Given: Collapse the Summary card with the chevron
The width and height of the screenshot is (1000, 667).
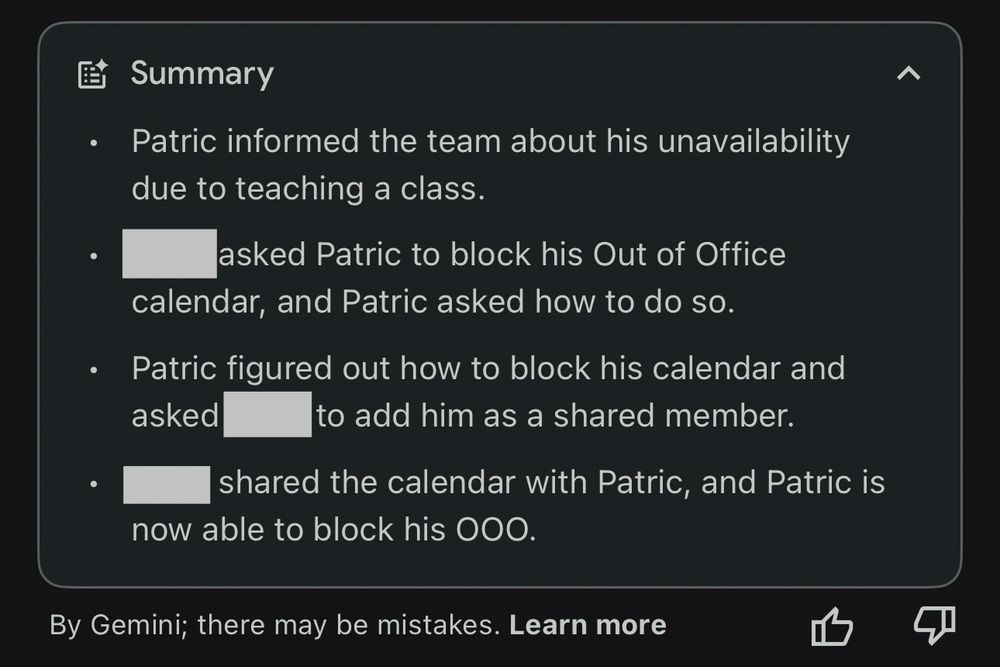Looking at the screenshot, I should [908, 73].
